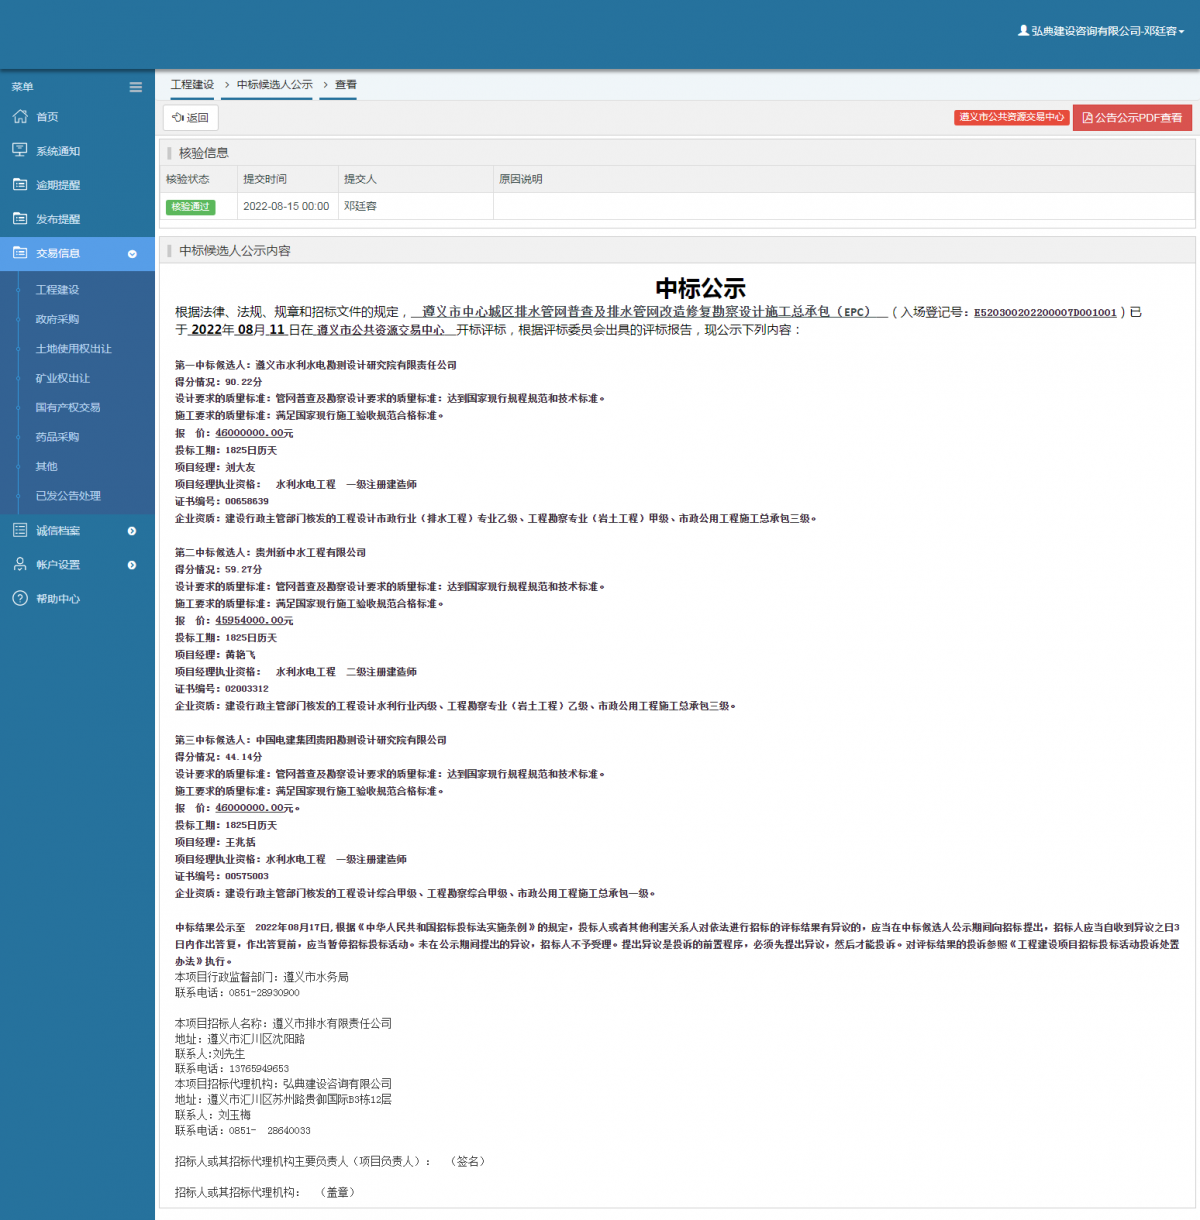This screenshot has height=1220, width=1200.
Task: Click the 诚信档案 list icon
Action: click(x=20, y=530)
